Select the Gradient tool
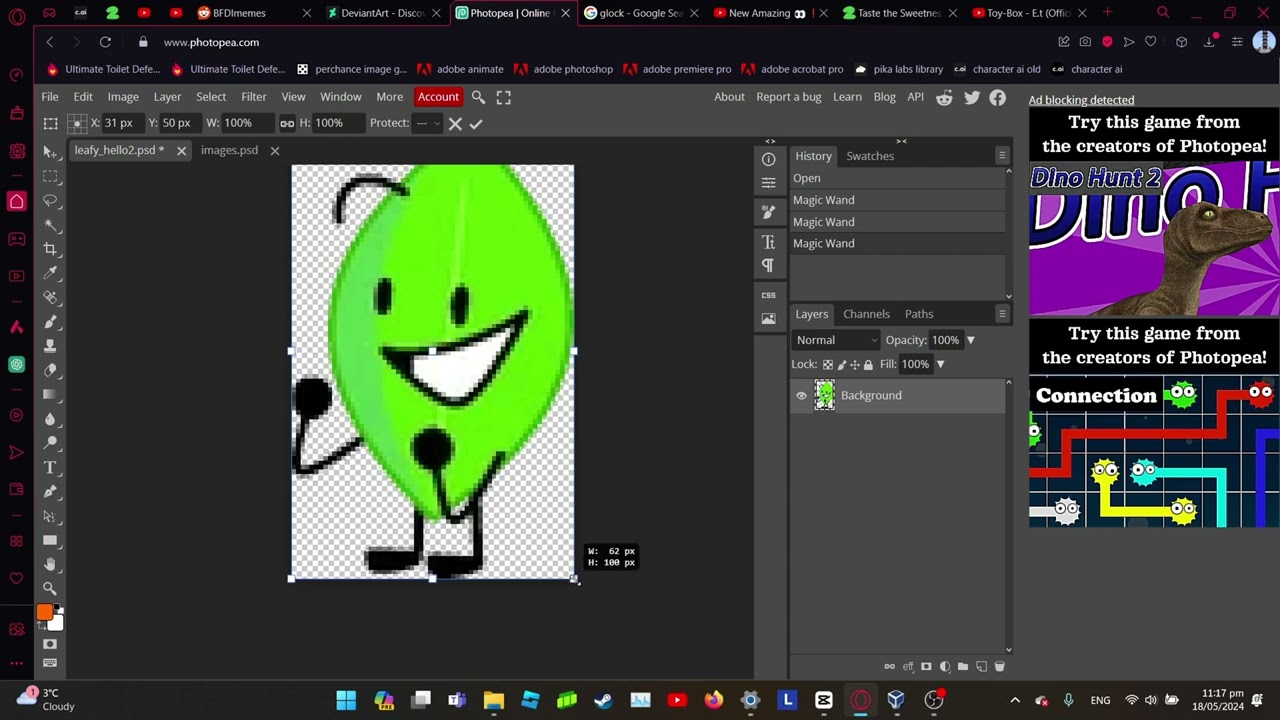Screen dimensions: 1280x720 pos(50,394)
